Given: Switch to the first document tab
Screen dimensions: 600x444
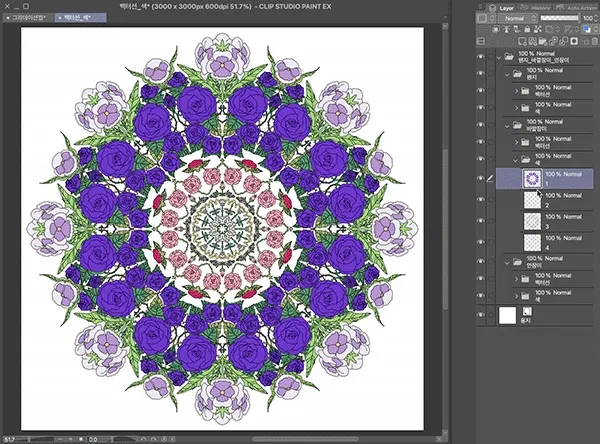Looking at the screenshot, I should [x=27, y=18].
